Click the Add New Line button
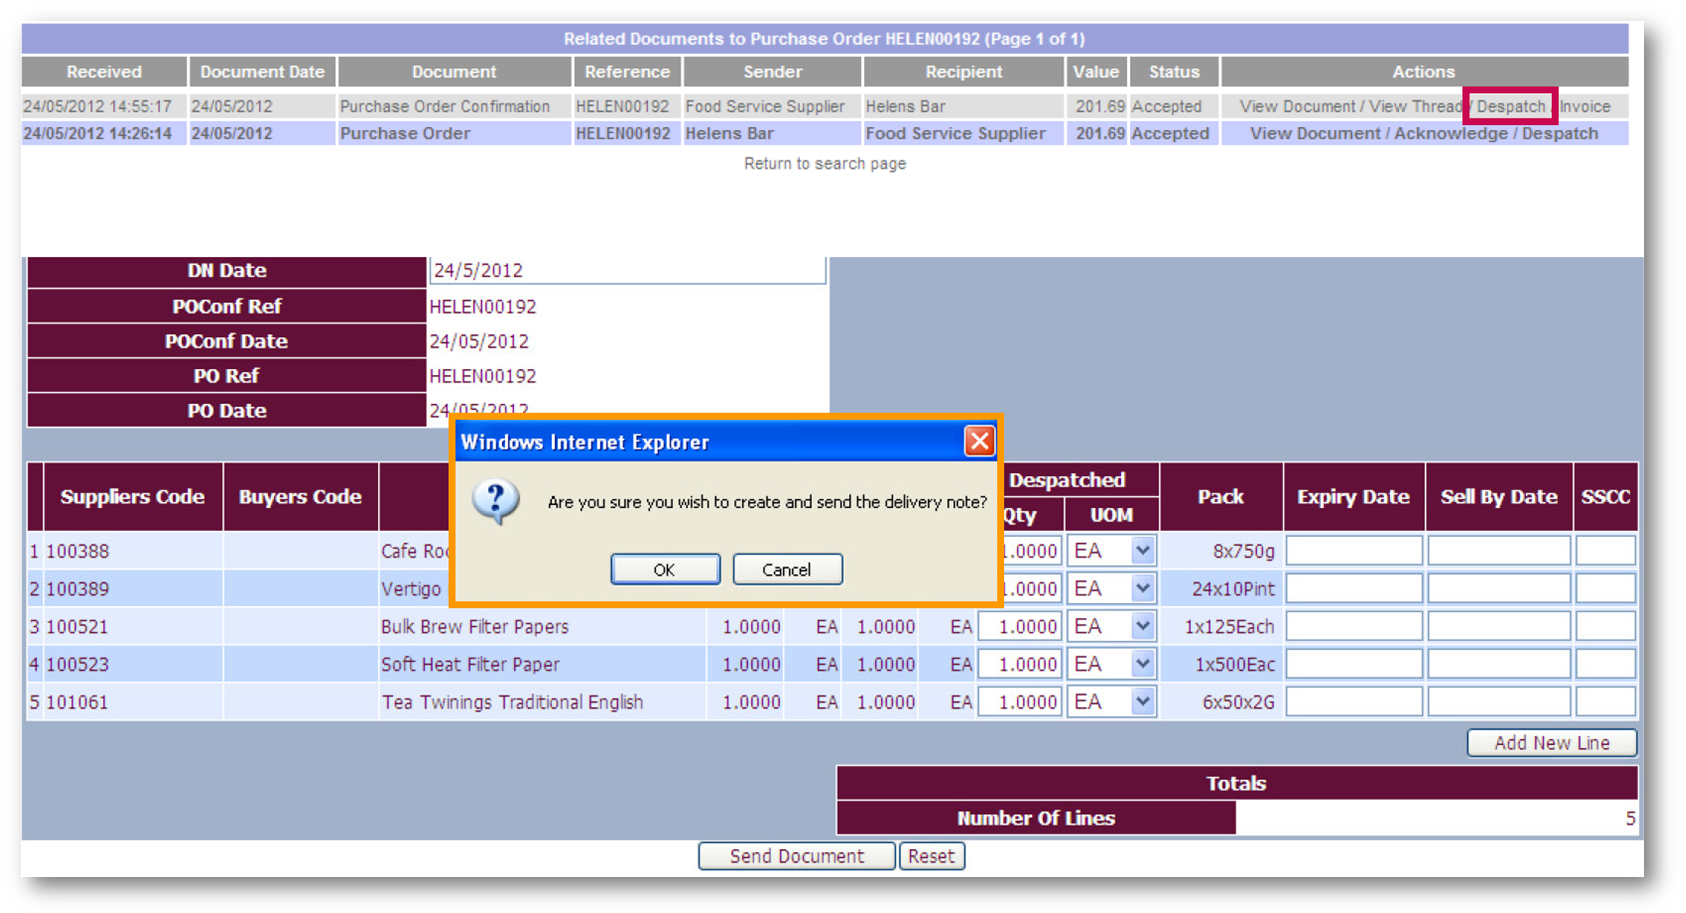 [x=1551, y=743]
